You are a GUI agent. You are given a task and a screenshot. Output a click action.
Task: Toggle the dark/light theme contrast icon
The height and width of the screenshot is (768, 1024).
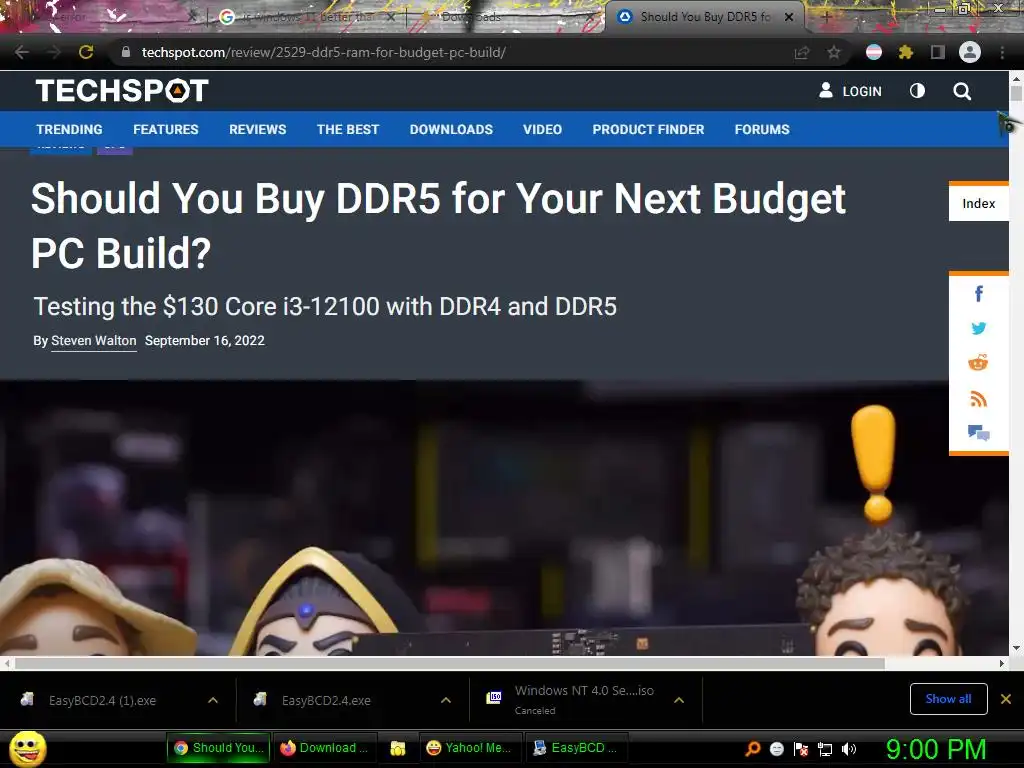click(917, 91)
